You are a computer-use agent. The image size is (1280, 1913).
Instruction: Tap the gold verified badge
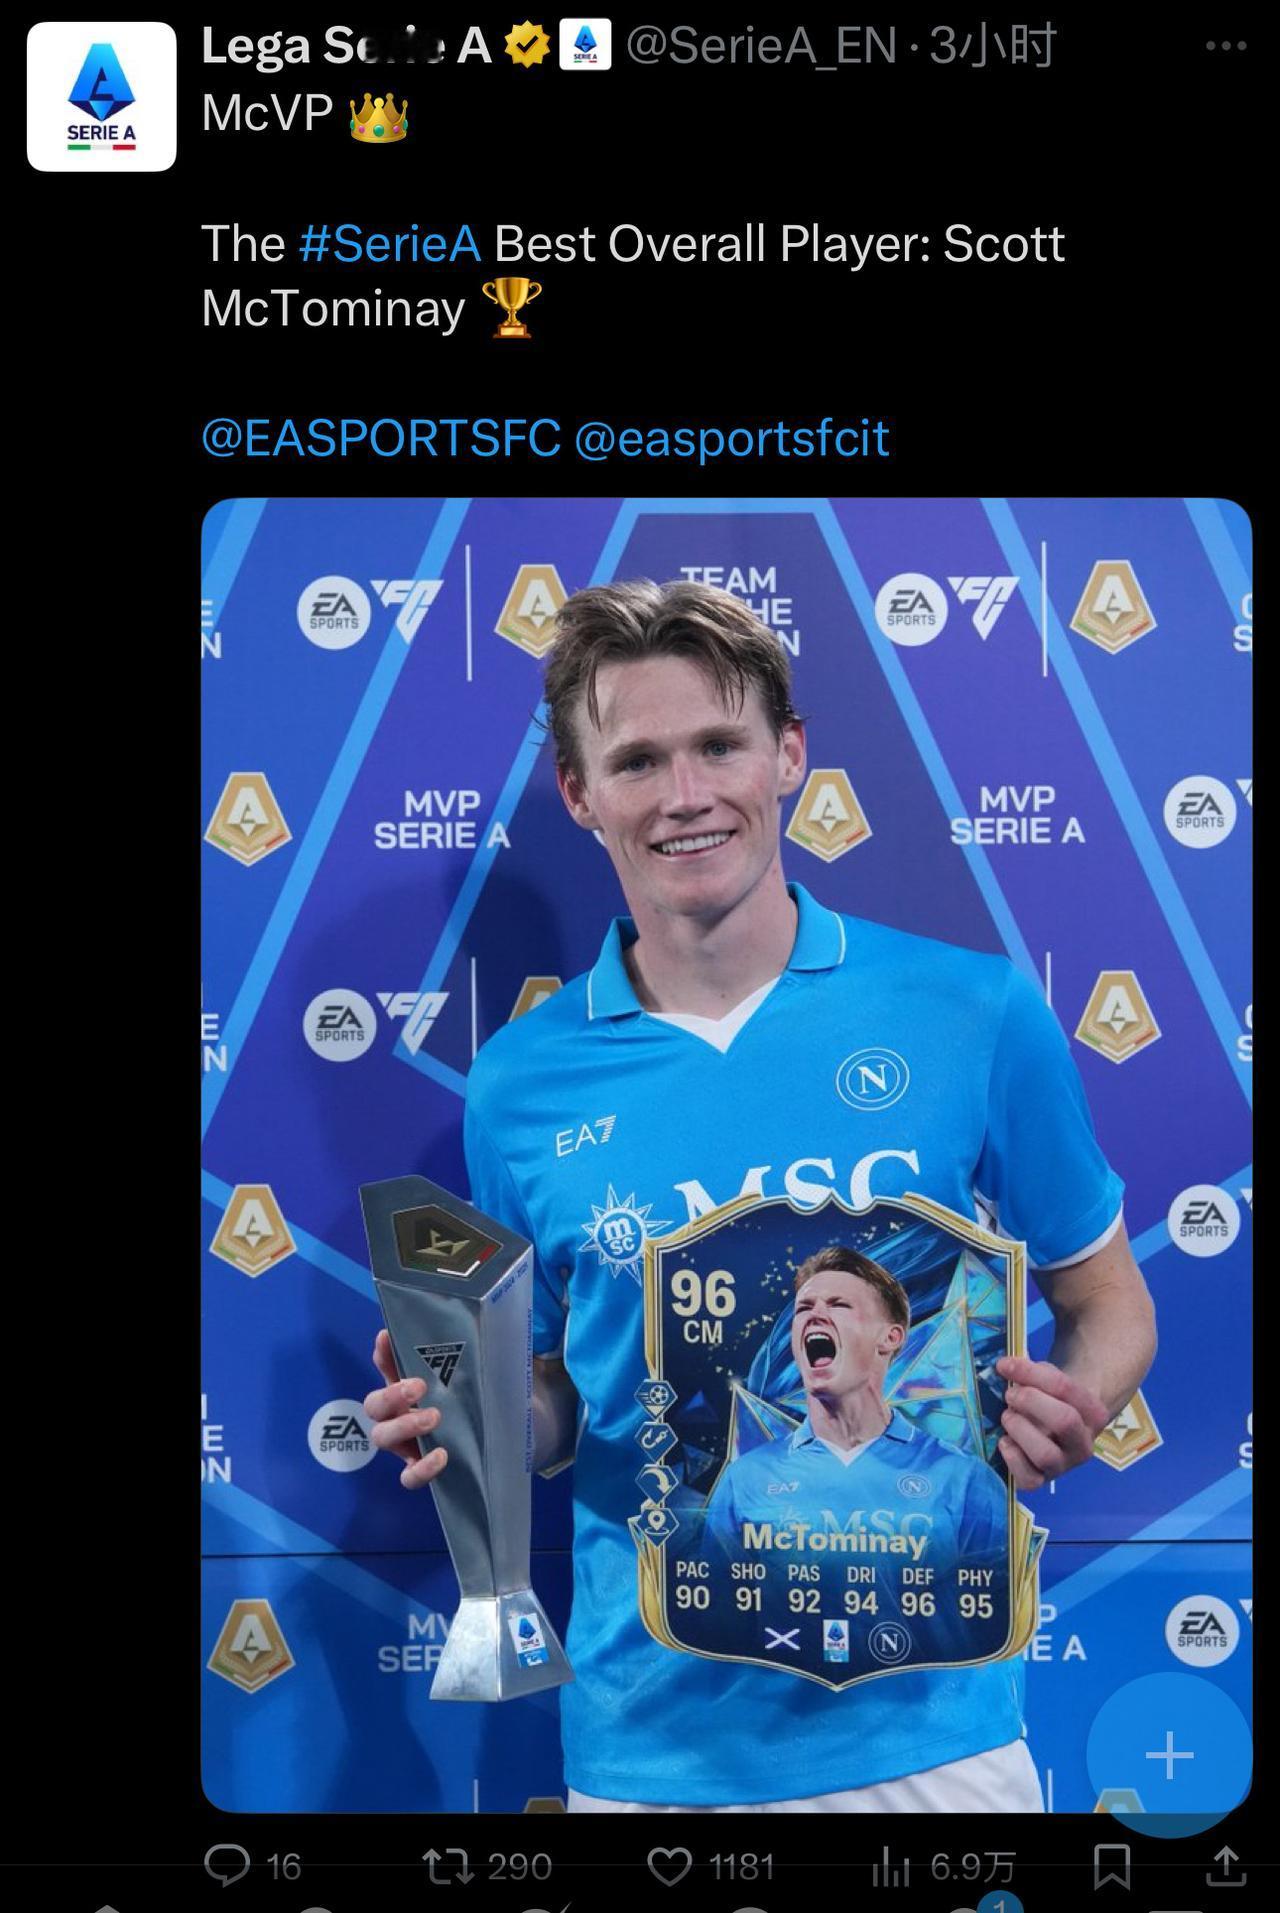click(x=526, y=46)
